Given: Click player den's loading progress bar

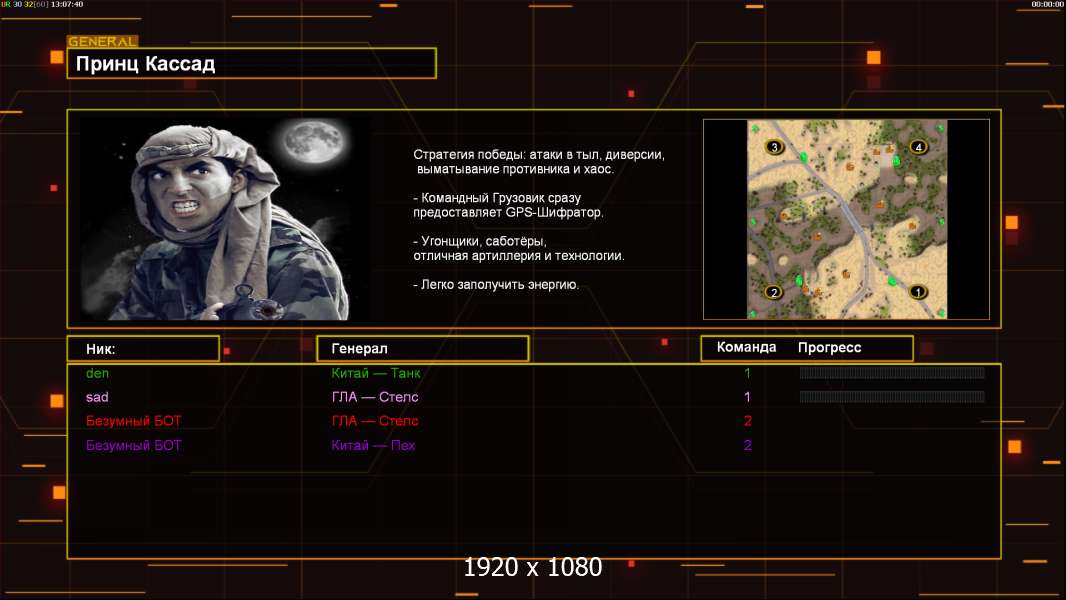Looking at the screenshot, I should click(x=891, y=373).
